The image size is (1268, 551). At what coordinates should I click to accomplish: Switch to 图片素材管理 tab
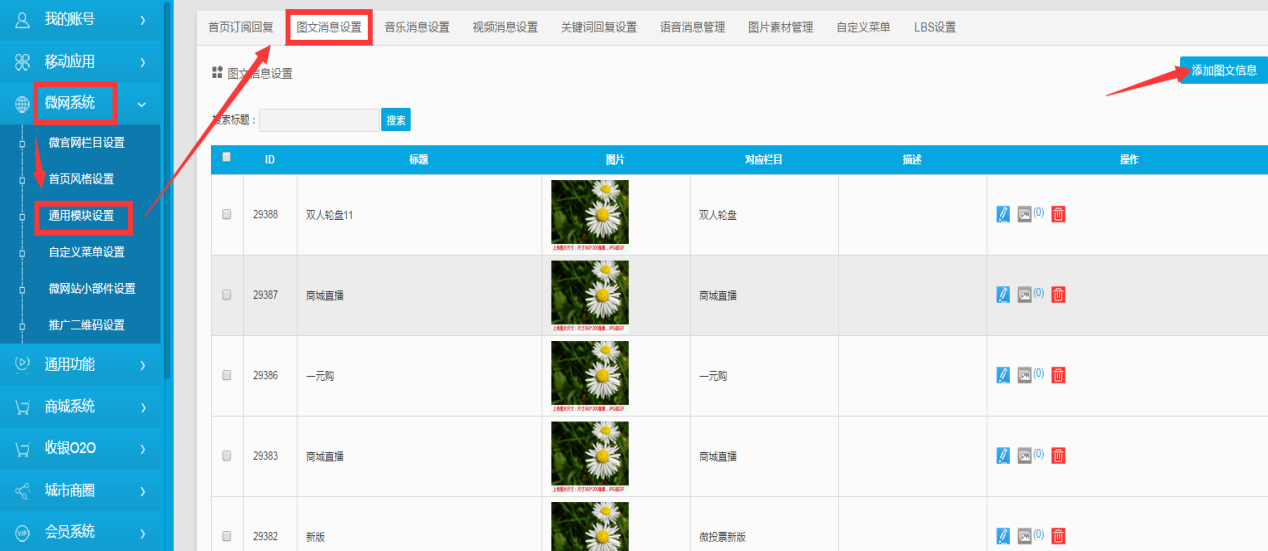(781, 27)
